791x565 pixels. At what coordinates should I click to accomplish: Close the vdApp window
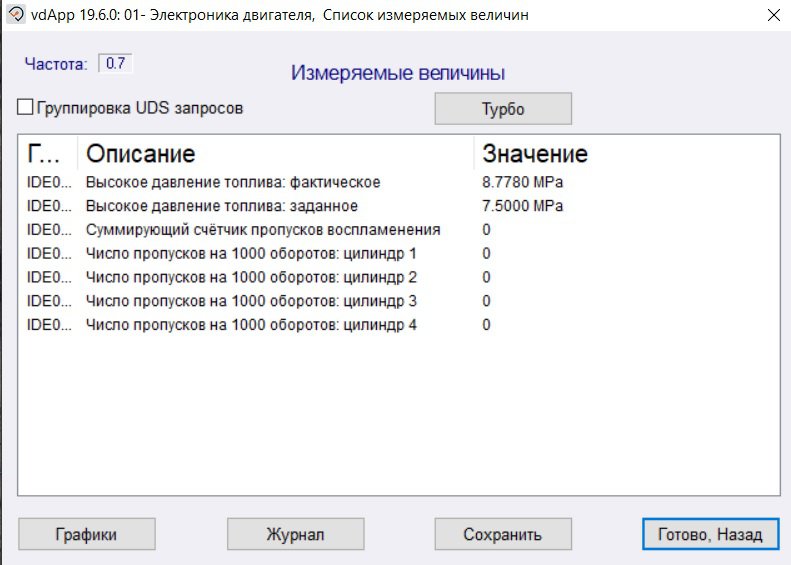click(773, 15)
